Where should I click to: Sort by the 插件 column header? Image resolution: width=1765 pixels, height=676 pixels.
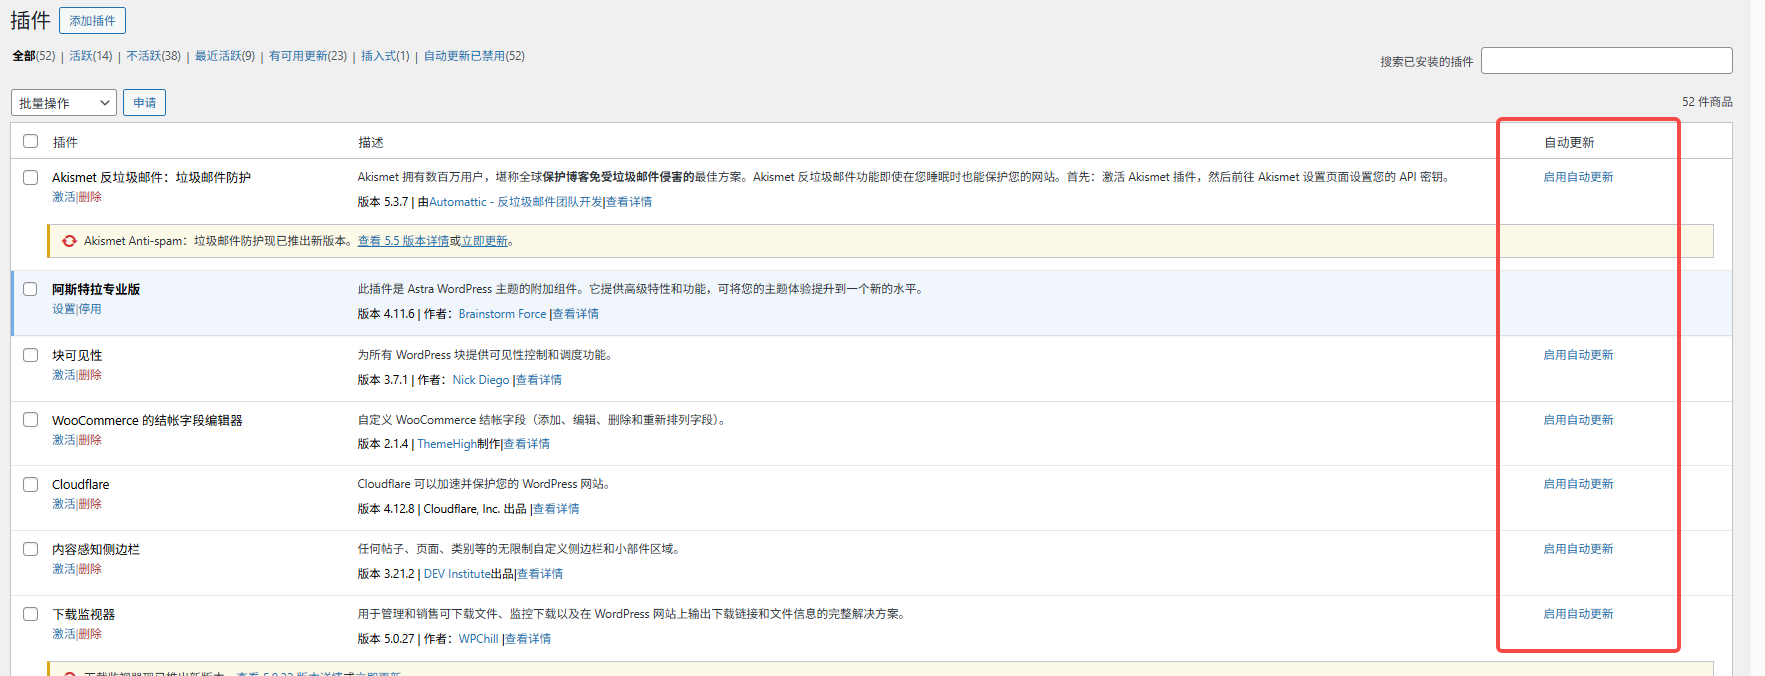(x=65, y=142)
